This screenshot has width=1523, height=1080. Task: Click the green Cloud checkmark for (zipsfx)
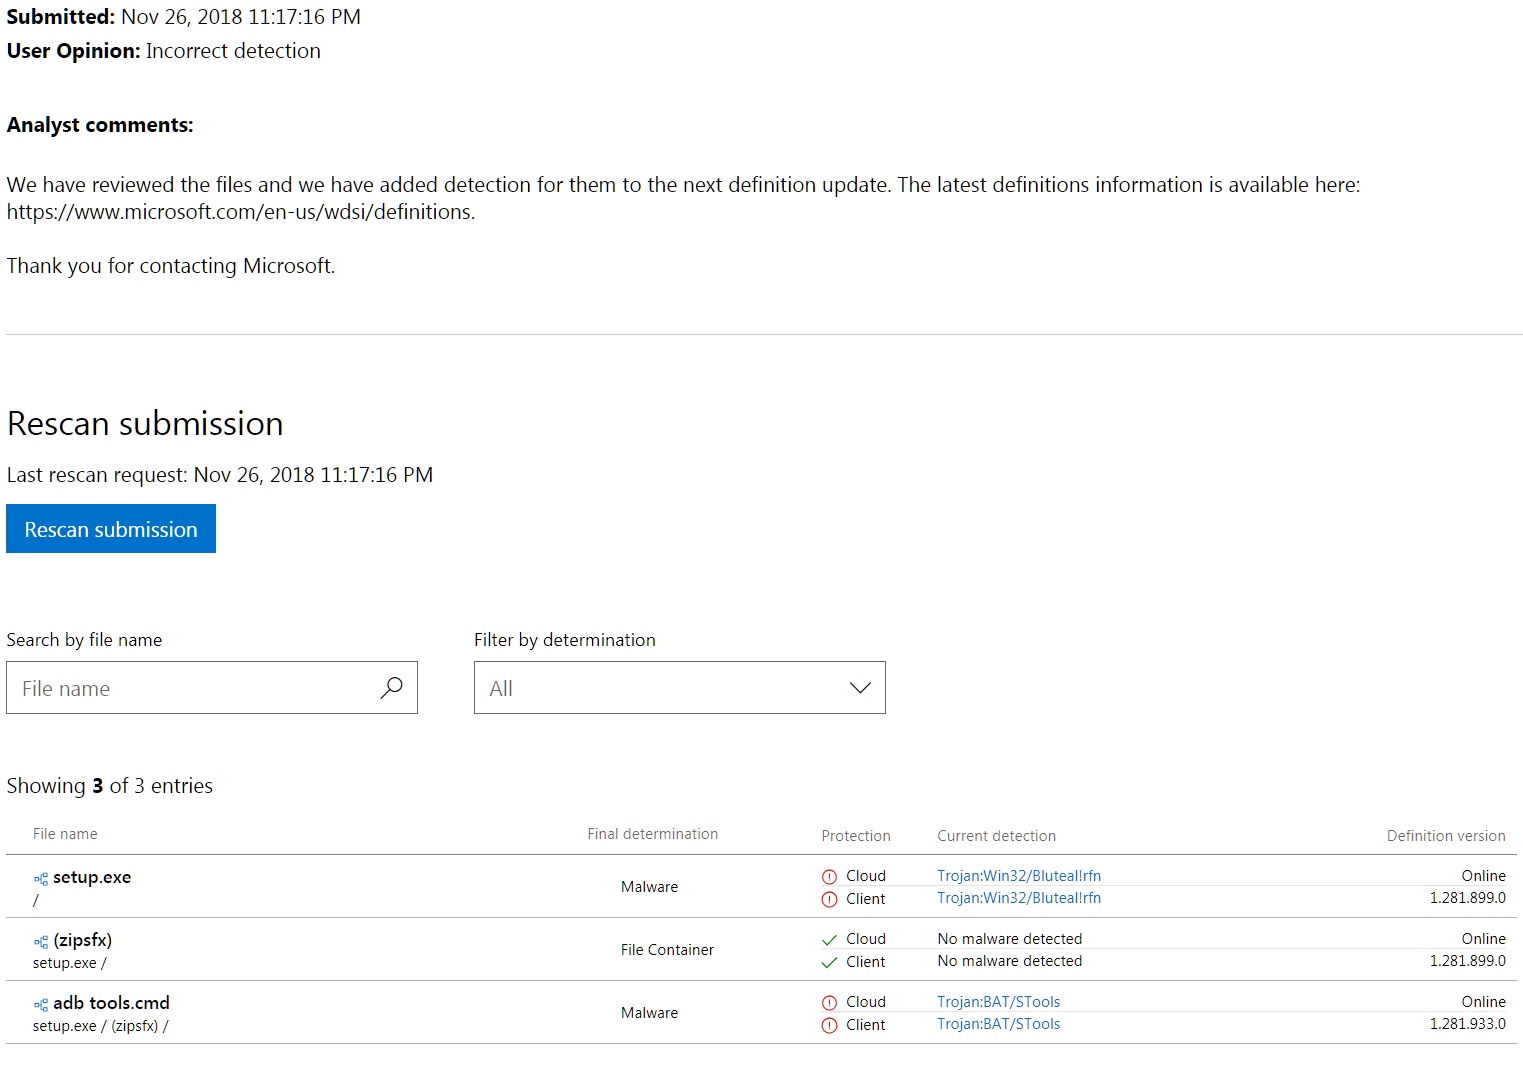[829, 940]
